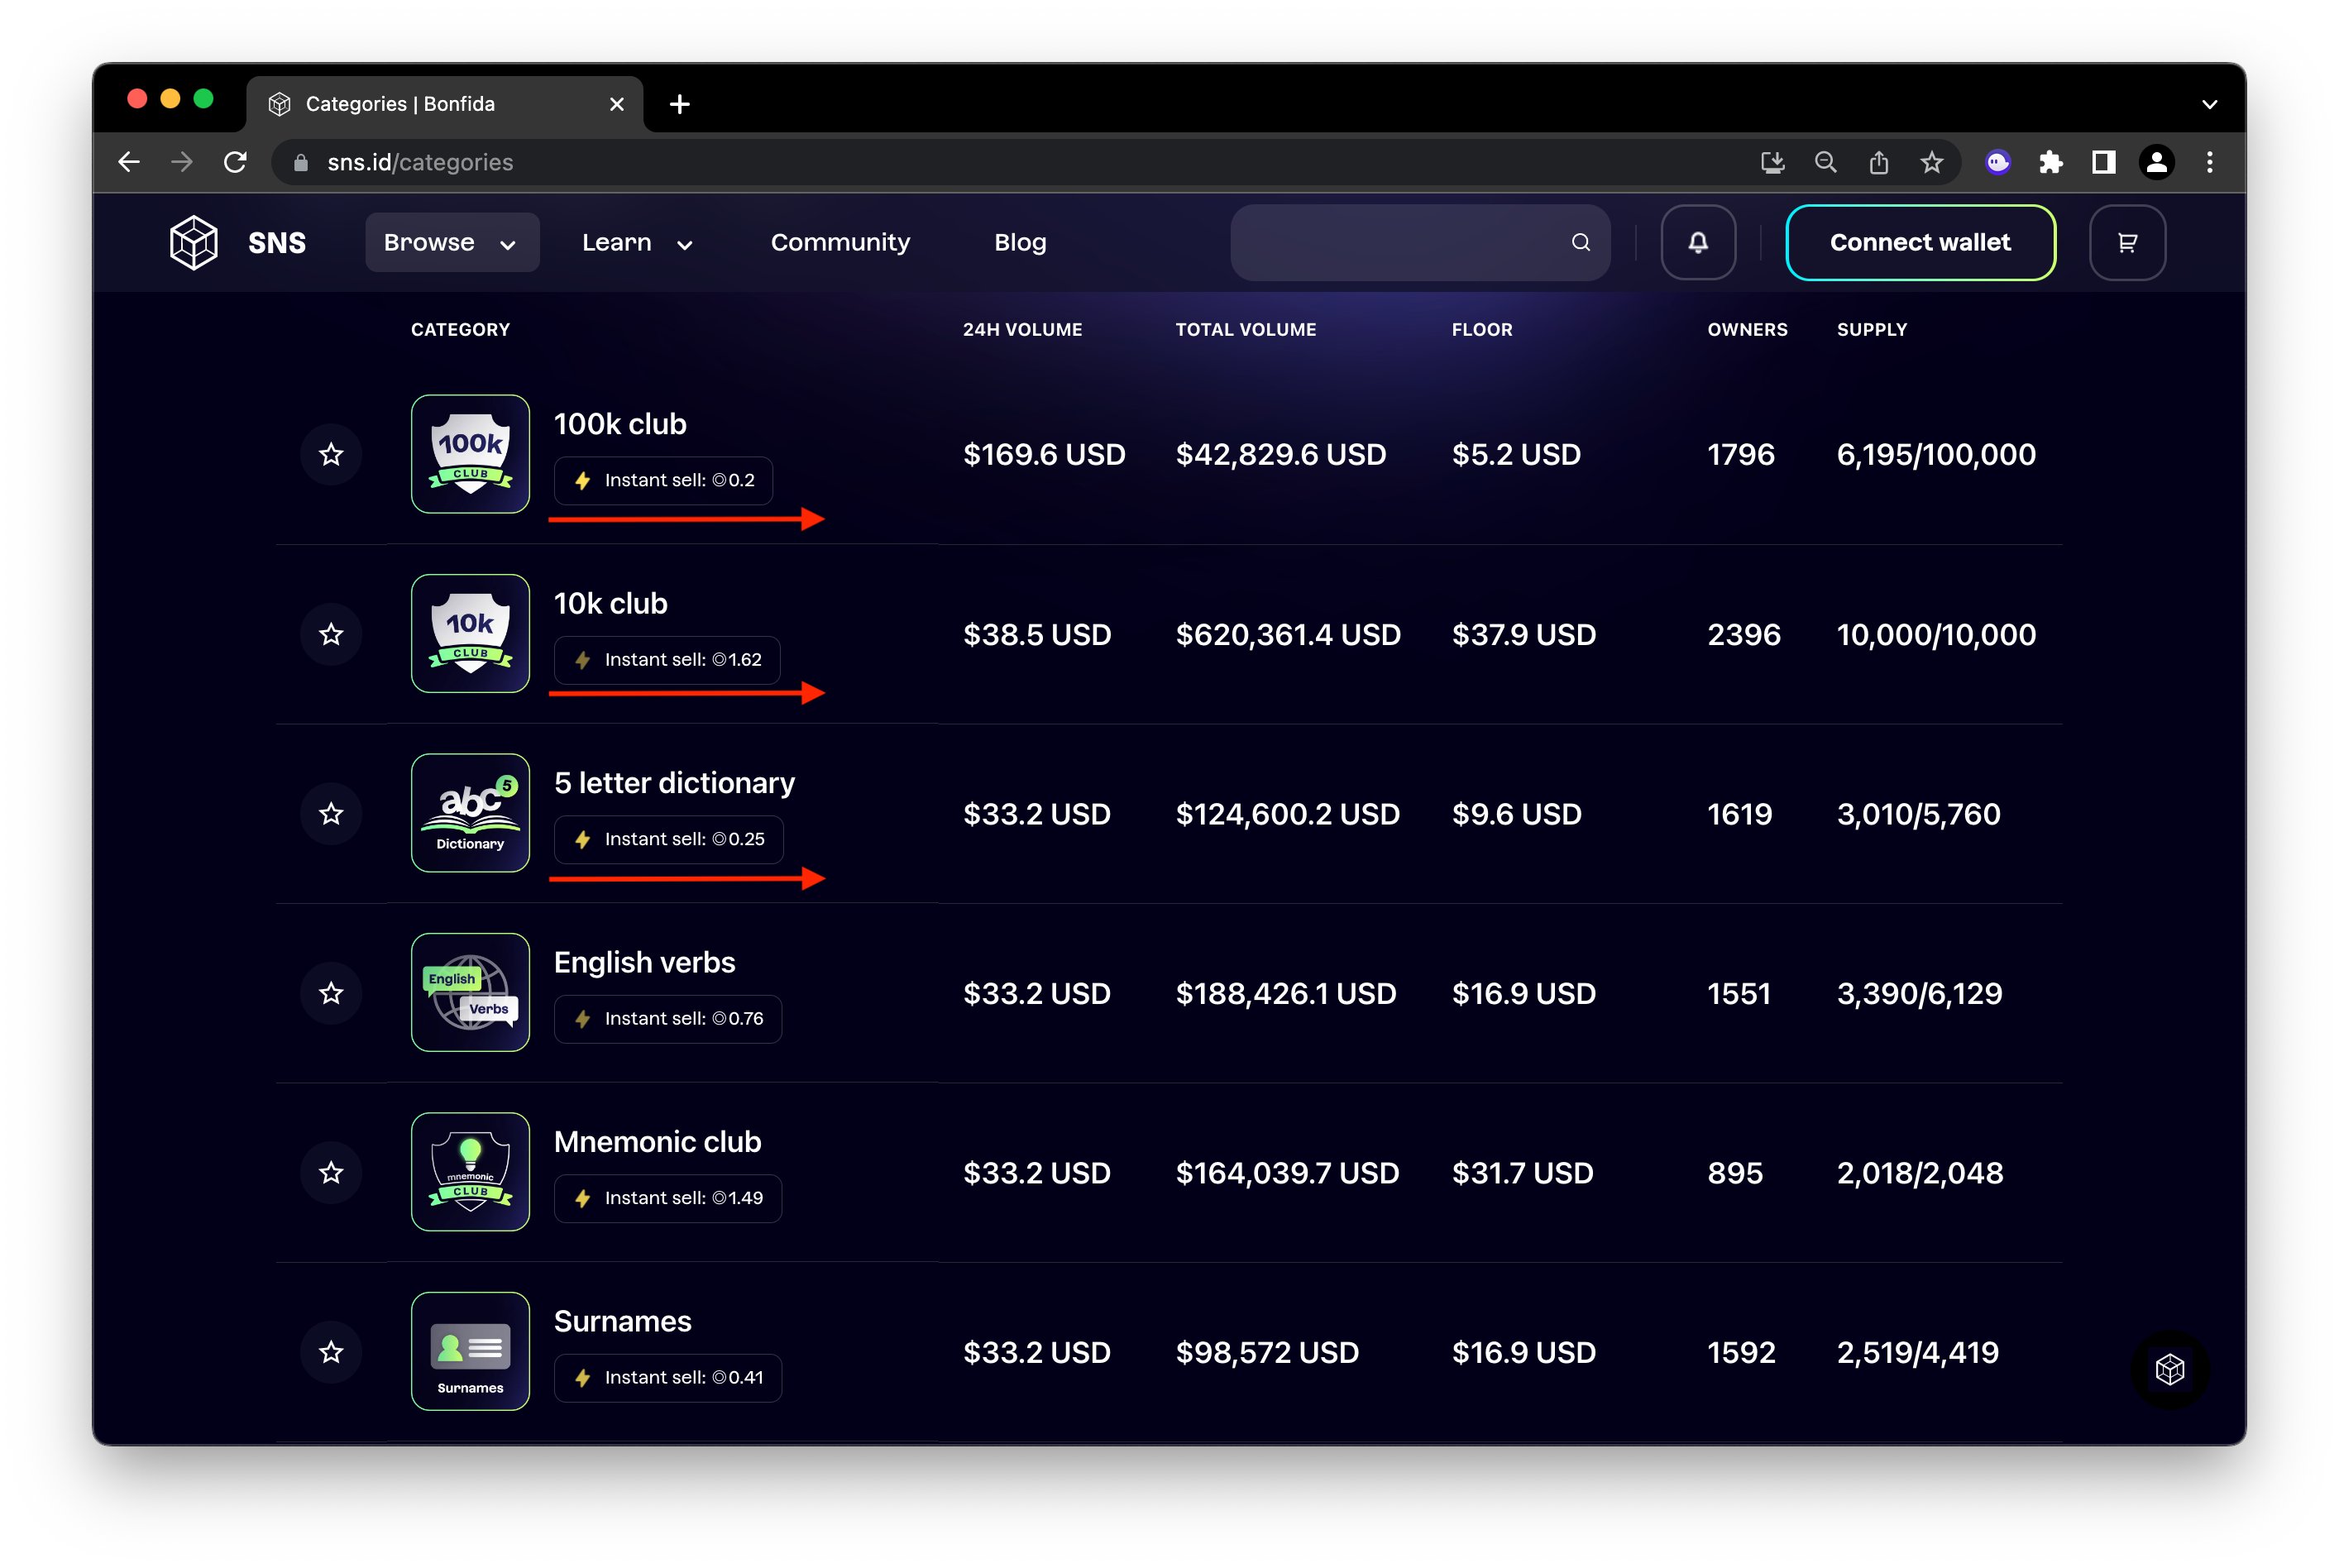This screenshot has width=2339, height=1568.
Task: Click the SNS cube logo
Action: pyautogui.click(x=193, y=242)
